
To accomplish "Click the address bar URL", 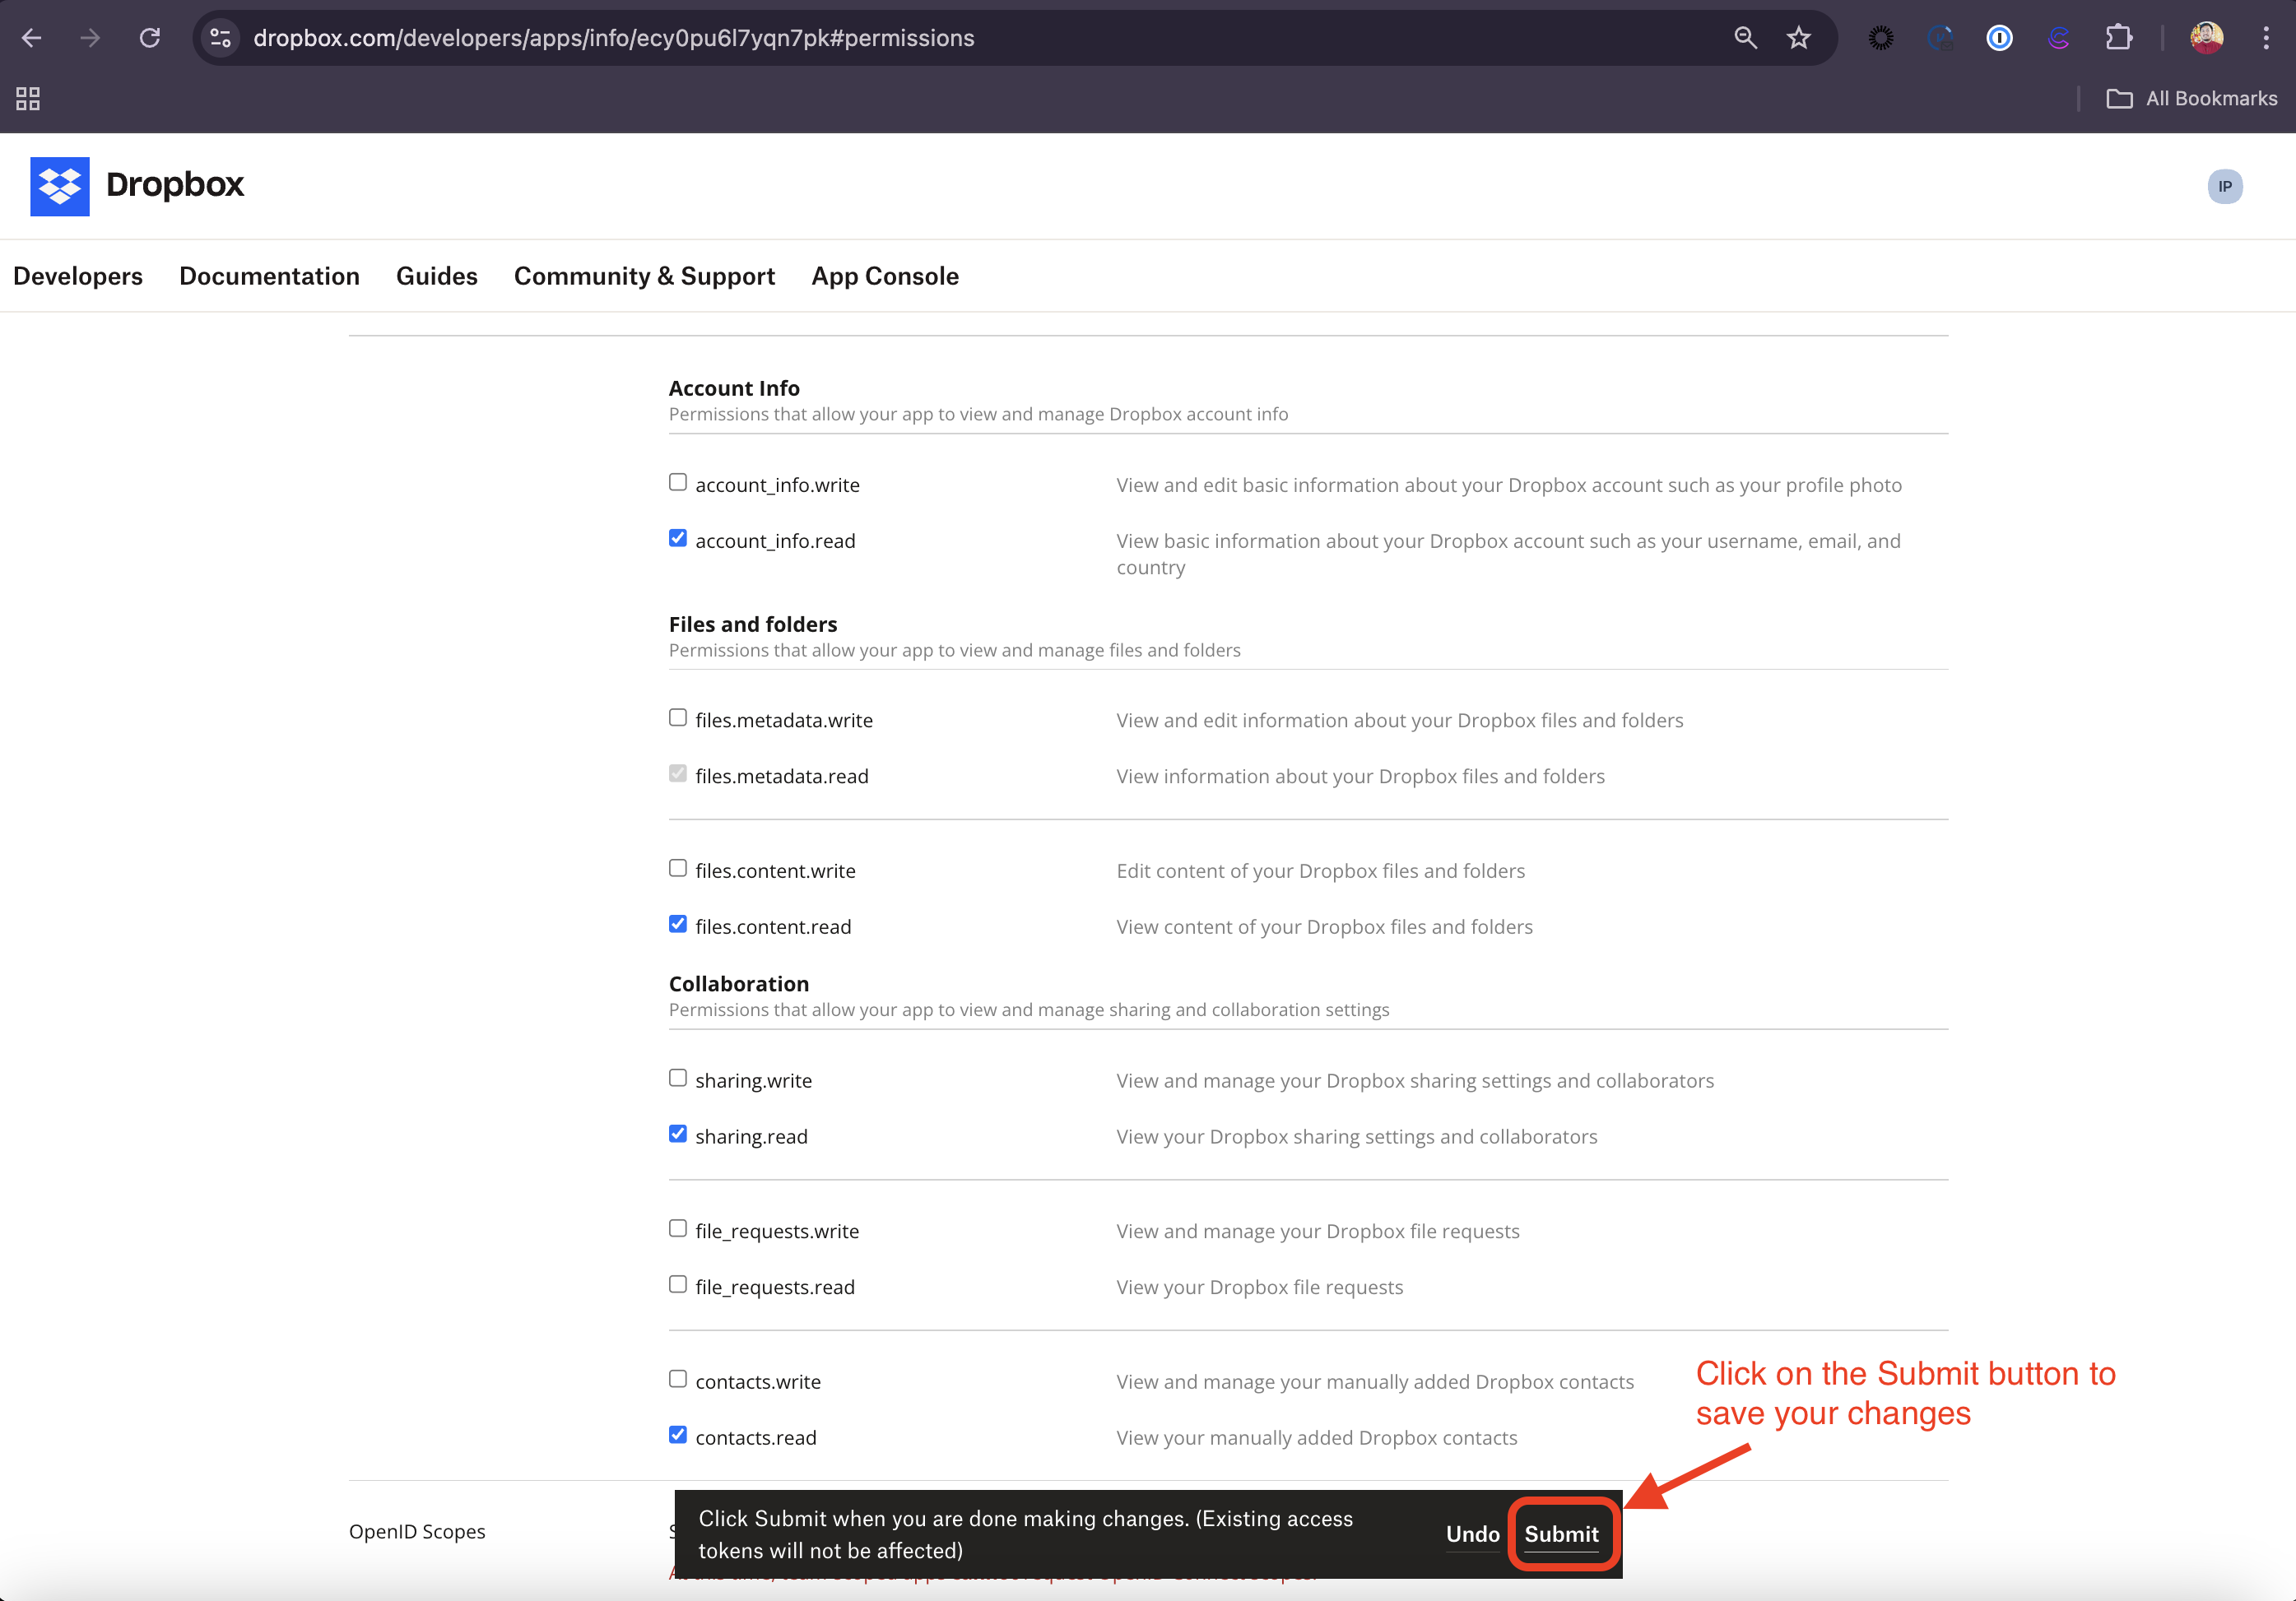I will pyautogui.click(x=613, y=38).
